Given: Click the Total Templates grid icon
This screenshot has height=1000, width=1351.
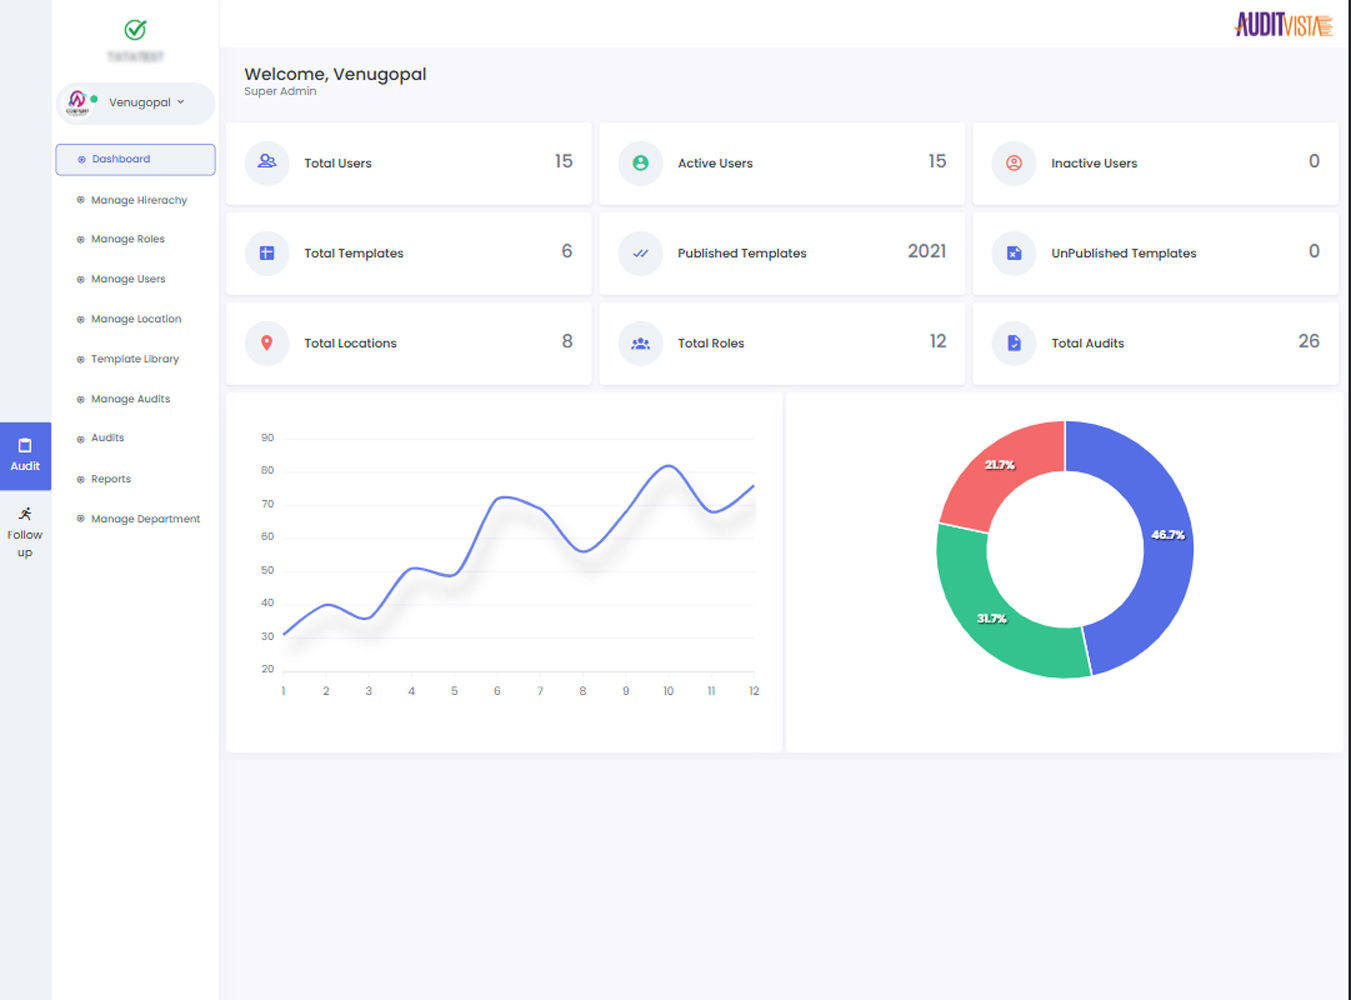Looking at the screenshot, I should pyautogui.click(x=267, y=253).
